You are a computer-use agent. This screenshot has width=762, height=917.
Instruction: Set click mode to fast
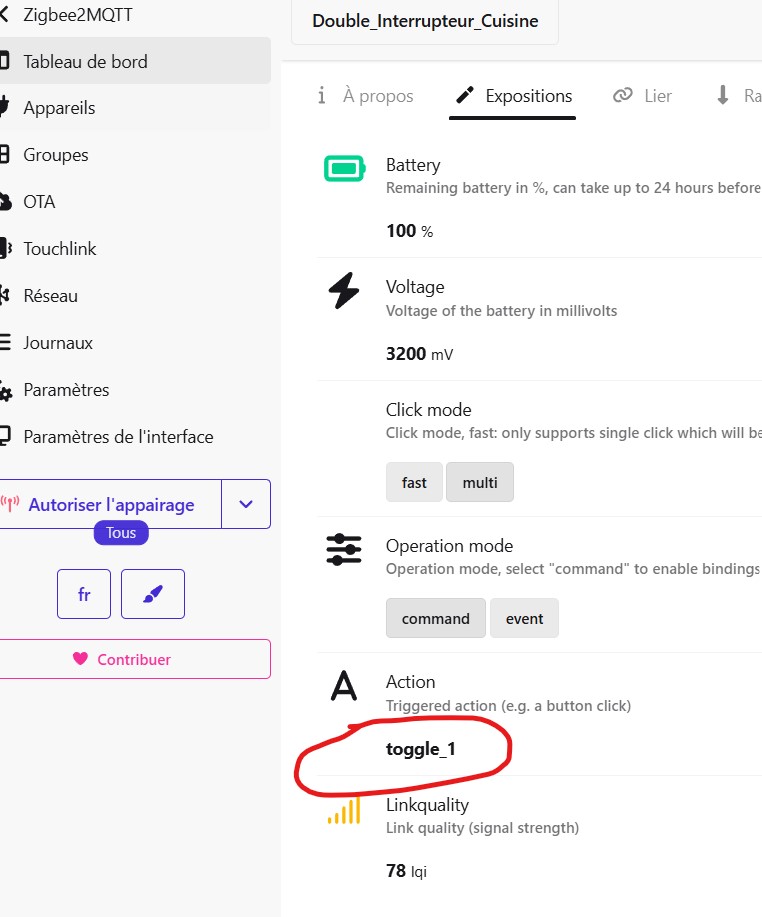point(414,482)
